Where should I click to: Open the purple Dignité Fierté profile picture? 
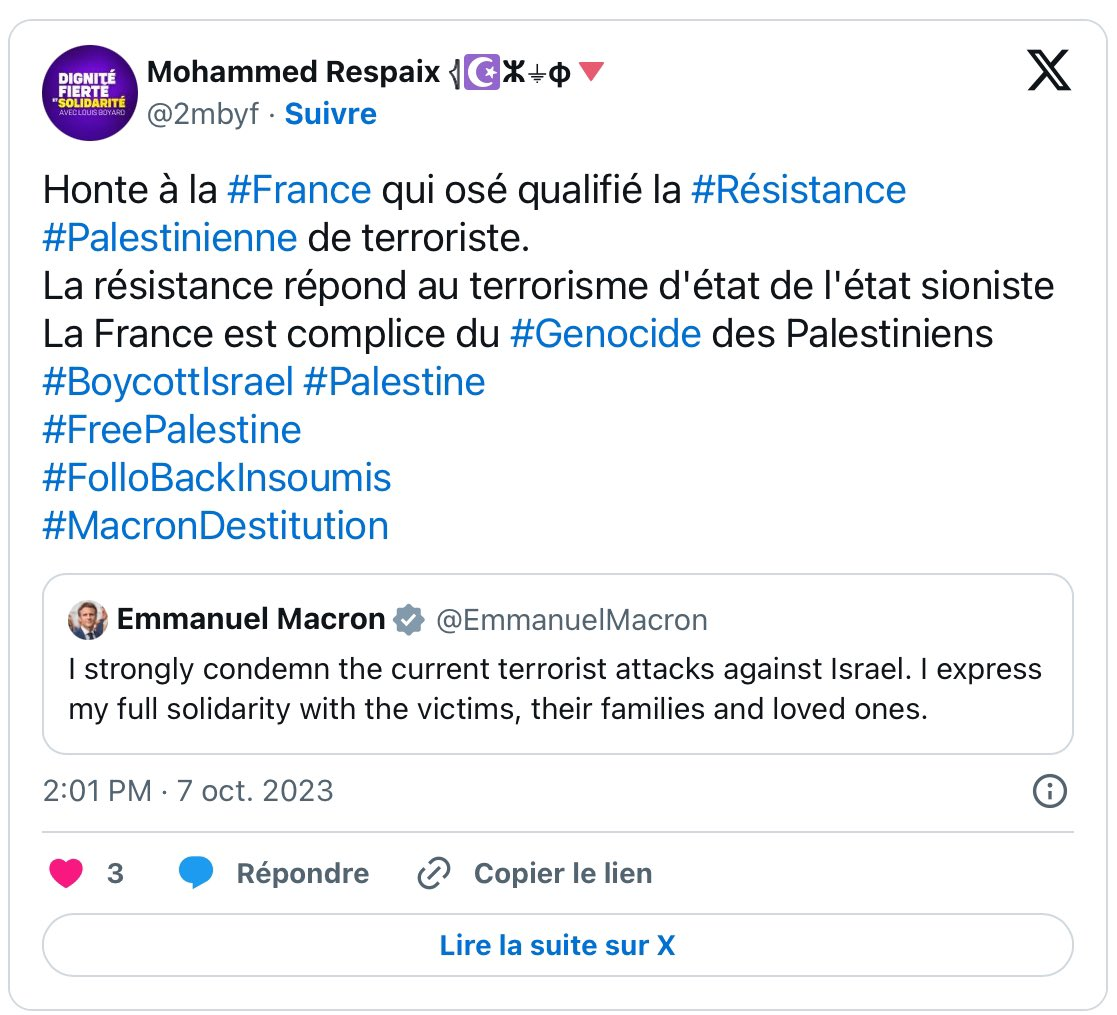click(x=89, y=93)
